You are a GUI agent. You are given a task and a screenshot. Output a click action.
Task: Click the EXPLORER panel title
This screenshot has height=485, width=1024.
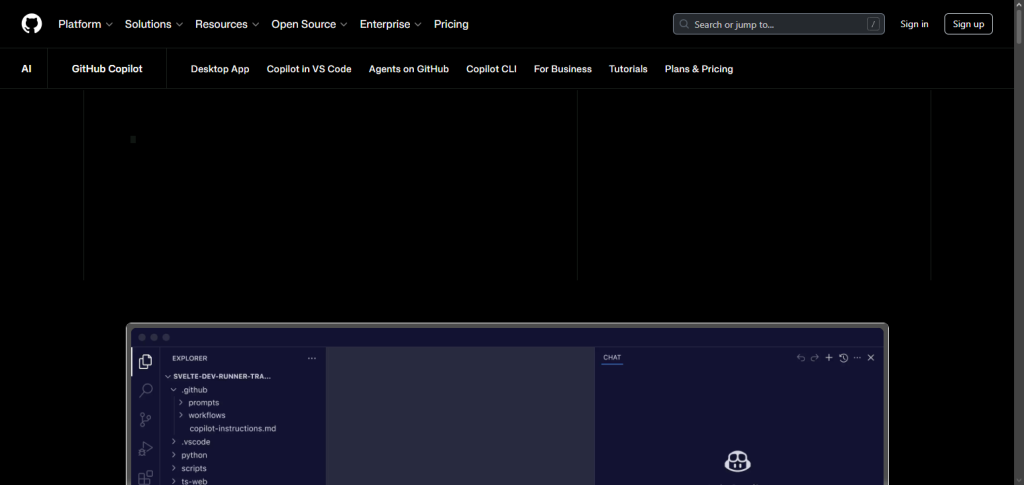190,358
